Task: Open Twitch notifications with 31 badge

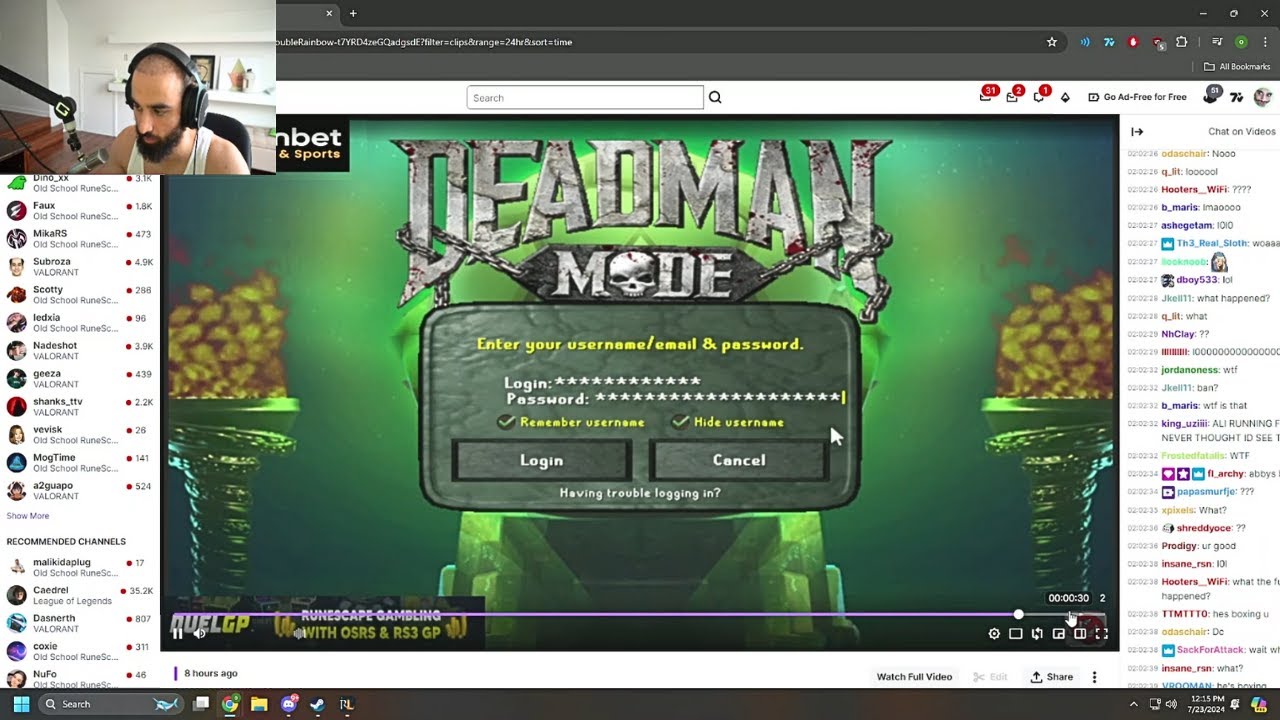Action: pyautogui.click(x=988, y=95)
